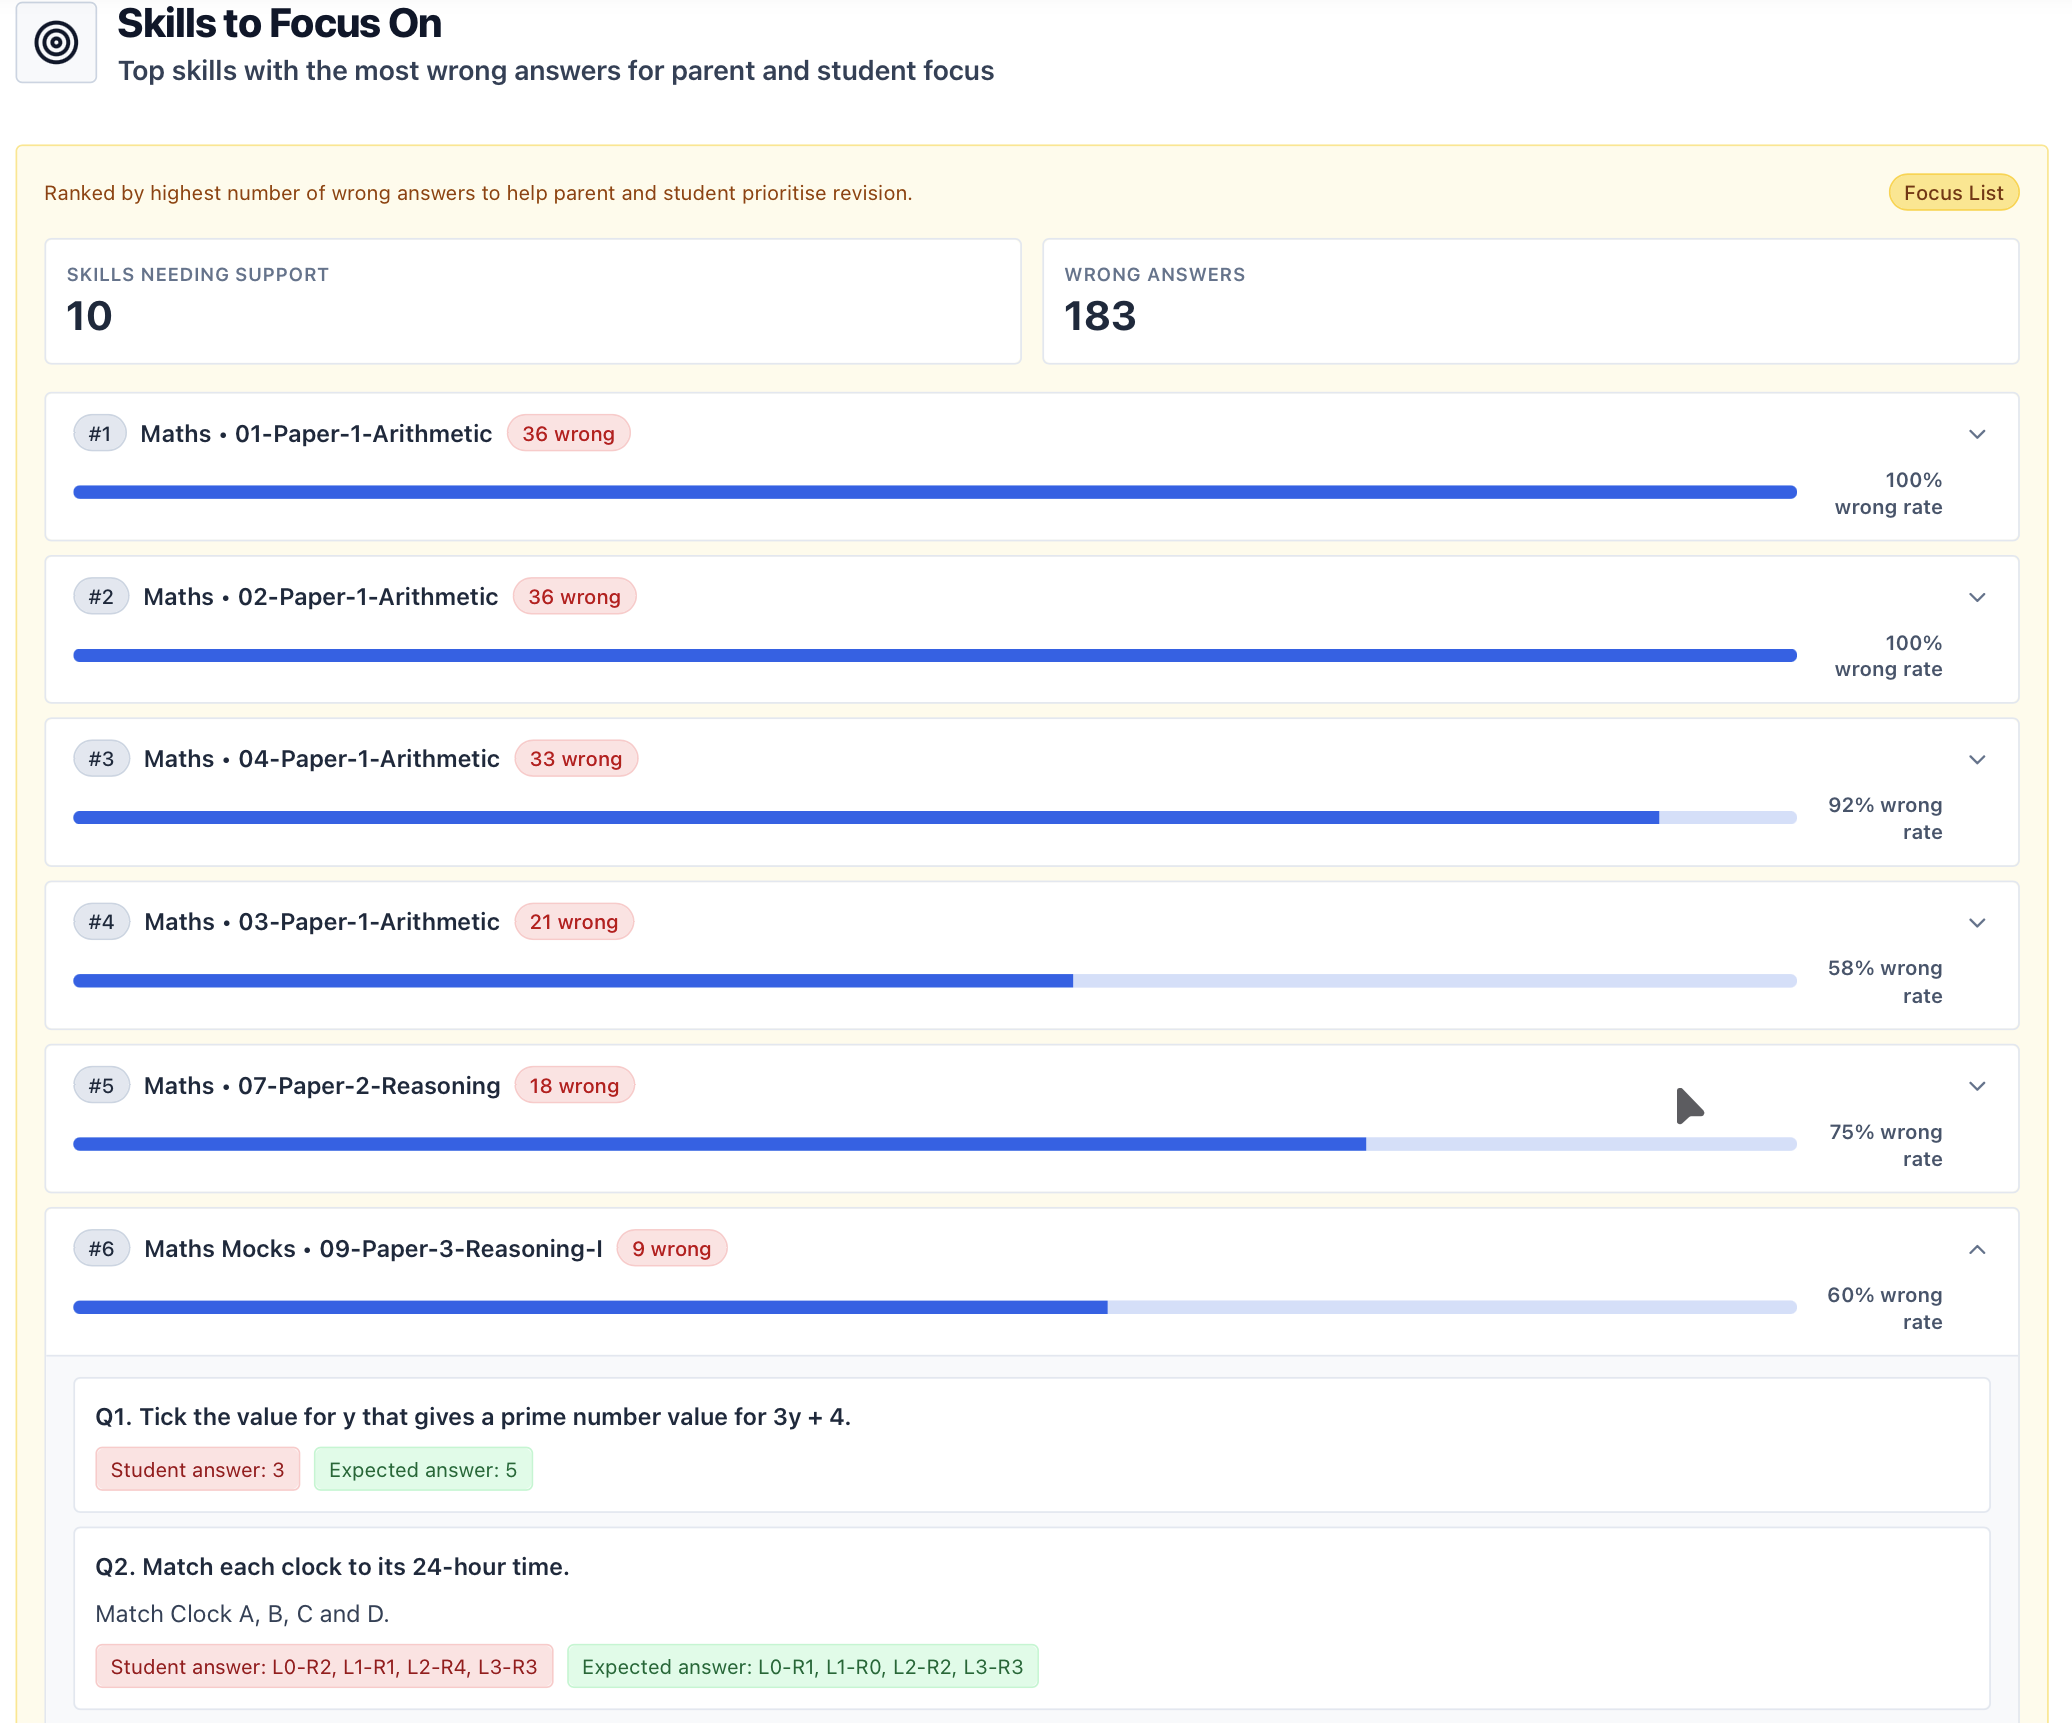Click the 33 wrong badge
Viewport: 2072px width, 1723px height.
pyautogui.click(x=576, y=759)
